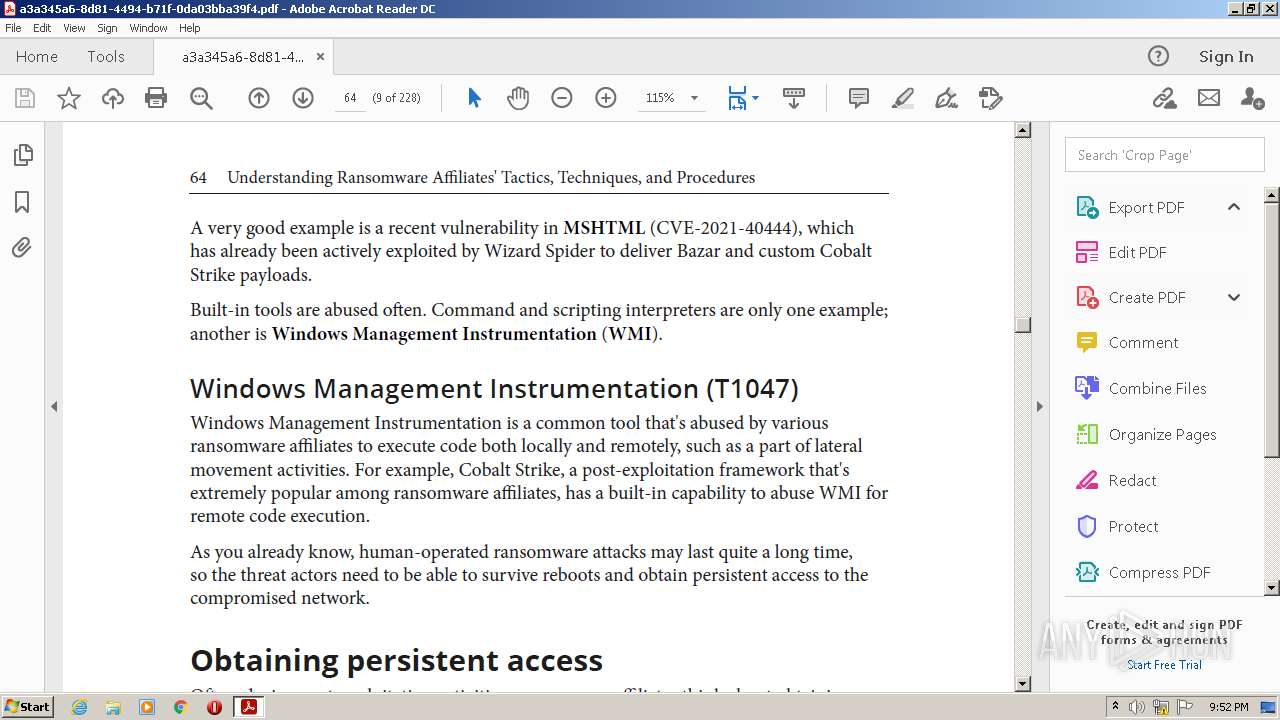Share with others via add-person icon

point(1252,98)
